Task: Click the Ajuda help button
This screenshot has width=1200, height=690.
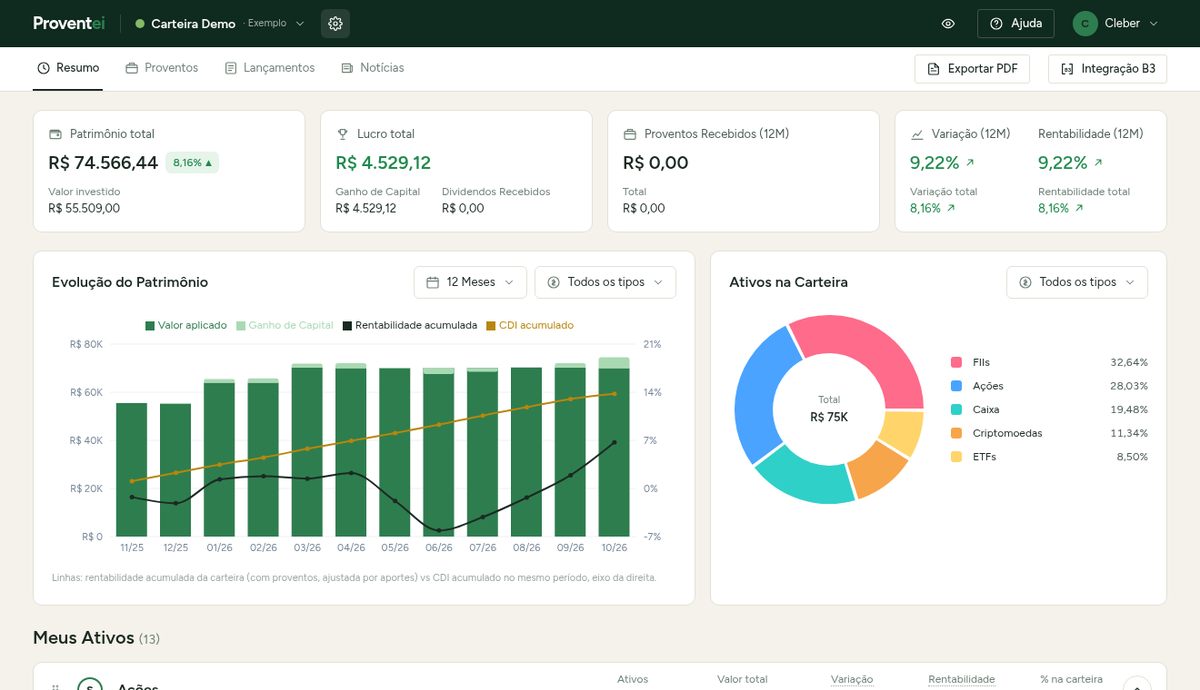Action: click(1015, 24)
